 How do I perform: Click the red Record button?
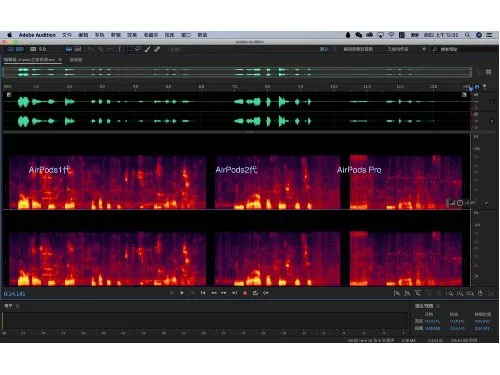pyautogui.click(x=245, y=293)
